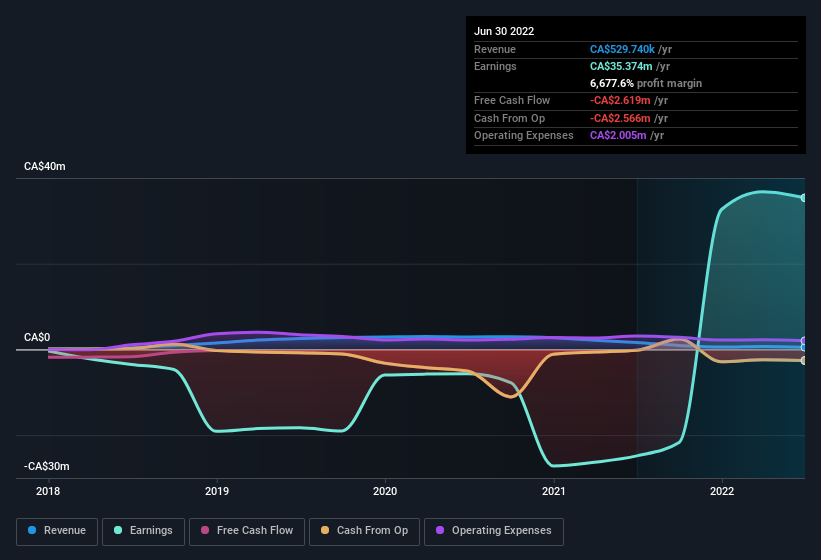
Task: Click the pink Free Cash Flow legend dot
Action: (205, 530)
